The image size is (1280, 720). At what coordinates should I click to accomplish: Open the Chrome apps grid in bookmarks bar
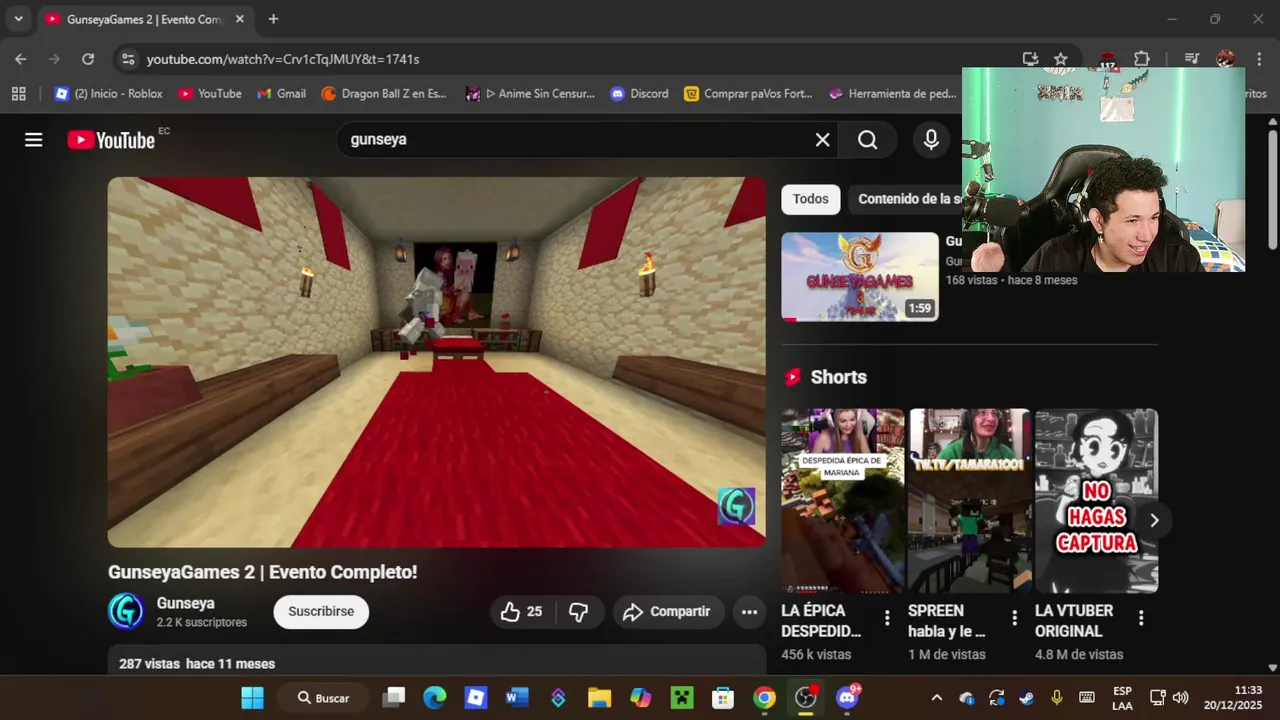18,94
